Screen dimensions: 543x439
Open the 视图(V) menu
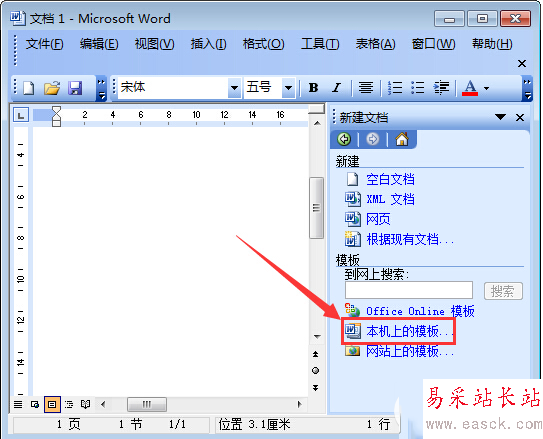(154, 44)
